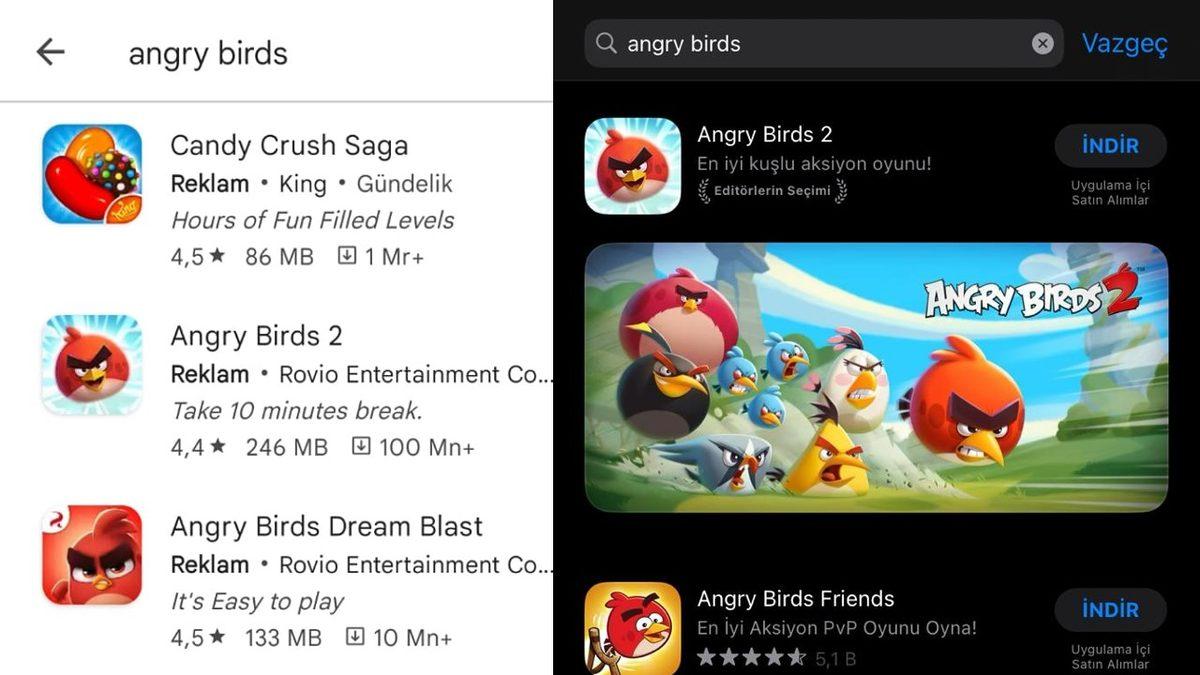Tap the Editörlerin Seçimi badge

pos(772,190)
